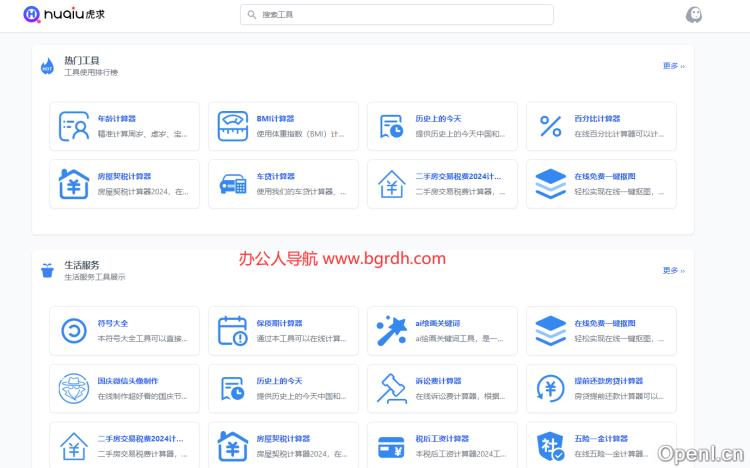Click 房屋契税计算器 house icon in 热门工具
The height and width of the screenshot is (468, 750).
pyautogui.click(x=74, y=184)
